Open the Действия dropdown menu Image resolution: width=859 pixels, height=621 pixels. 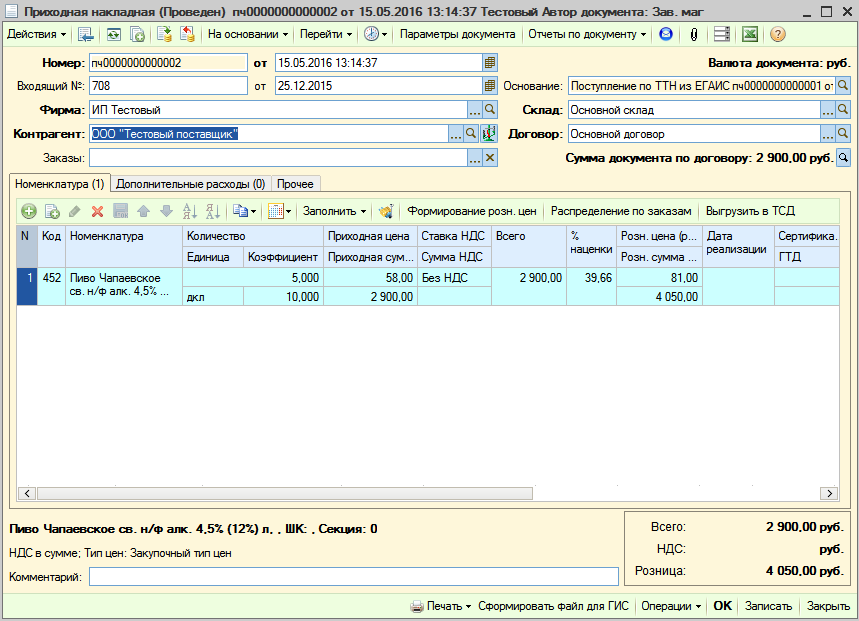point(37,34)
